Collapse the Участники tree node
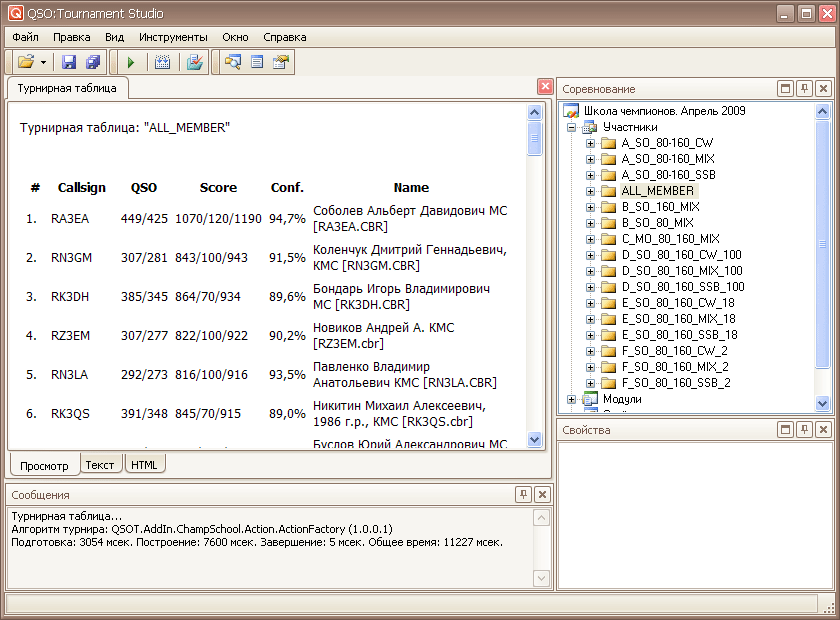The height and width of the screenshot is (620, 840). 573,127
